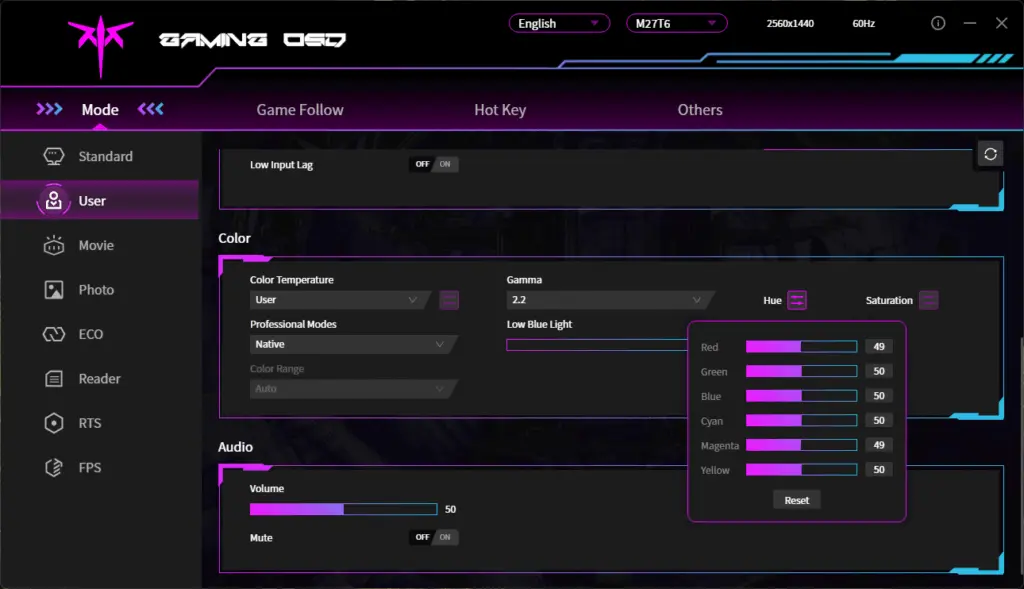
Task: Pick the Reader mode icon
Action: 54,379
